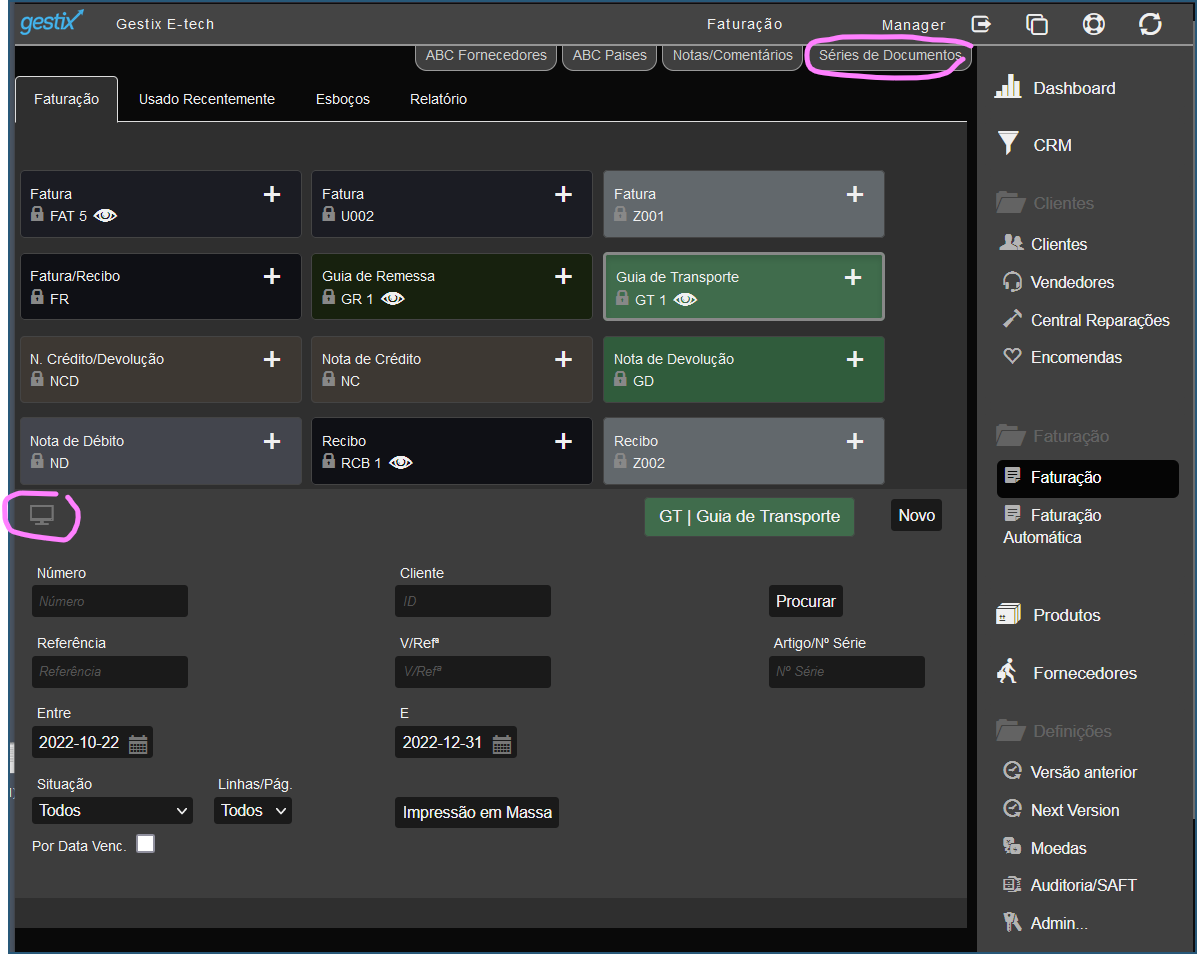Click Impressão em Massa button
Screen dimensions: 1197x954
click(x=477, y=813)
